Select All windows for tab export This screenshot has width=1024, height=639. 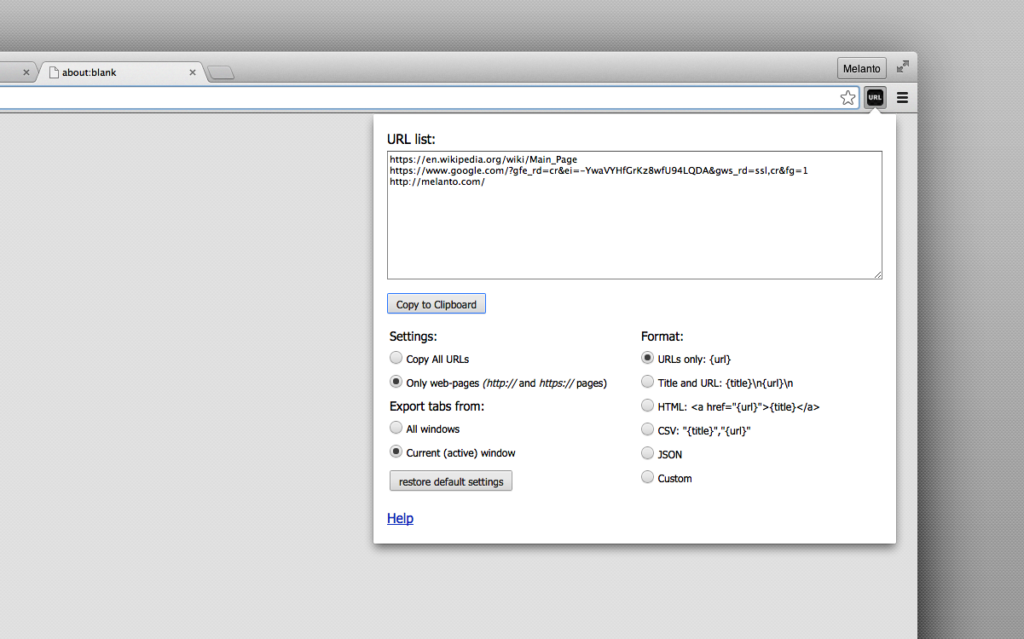[x=397, y=428]
